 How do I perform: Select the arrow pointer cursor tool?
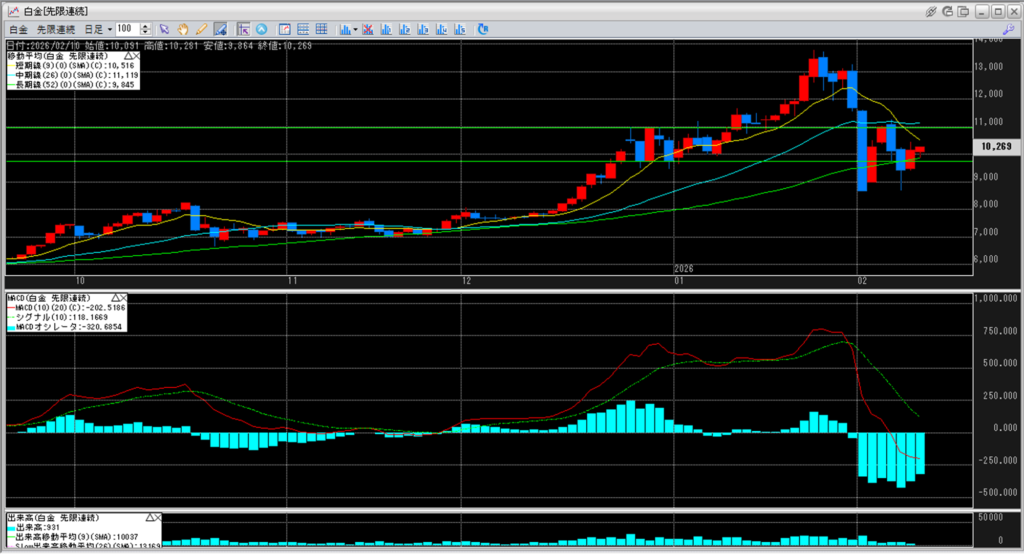pos(165,29)
